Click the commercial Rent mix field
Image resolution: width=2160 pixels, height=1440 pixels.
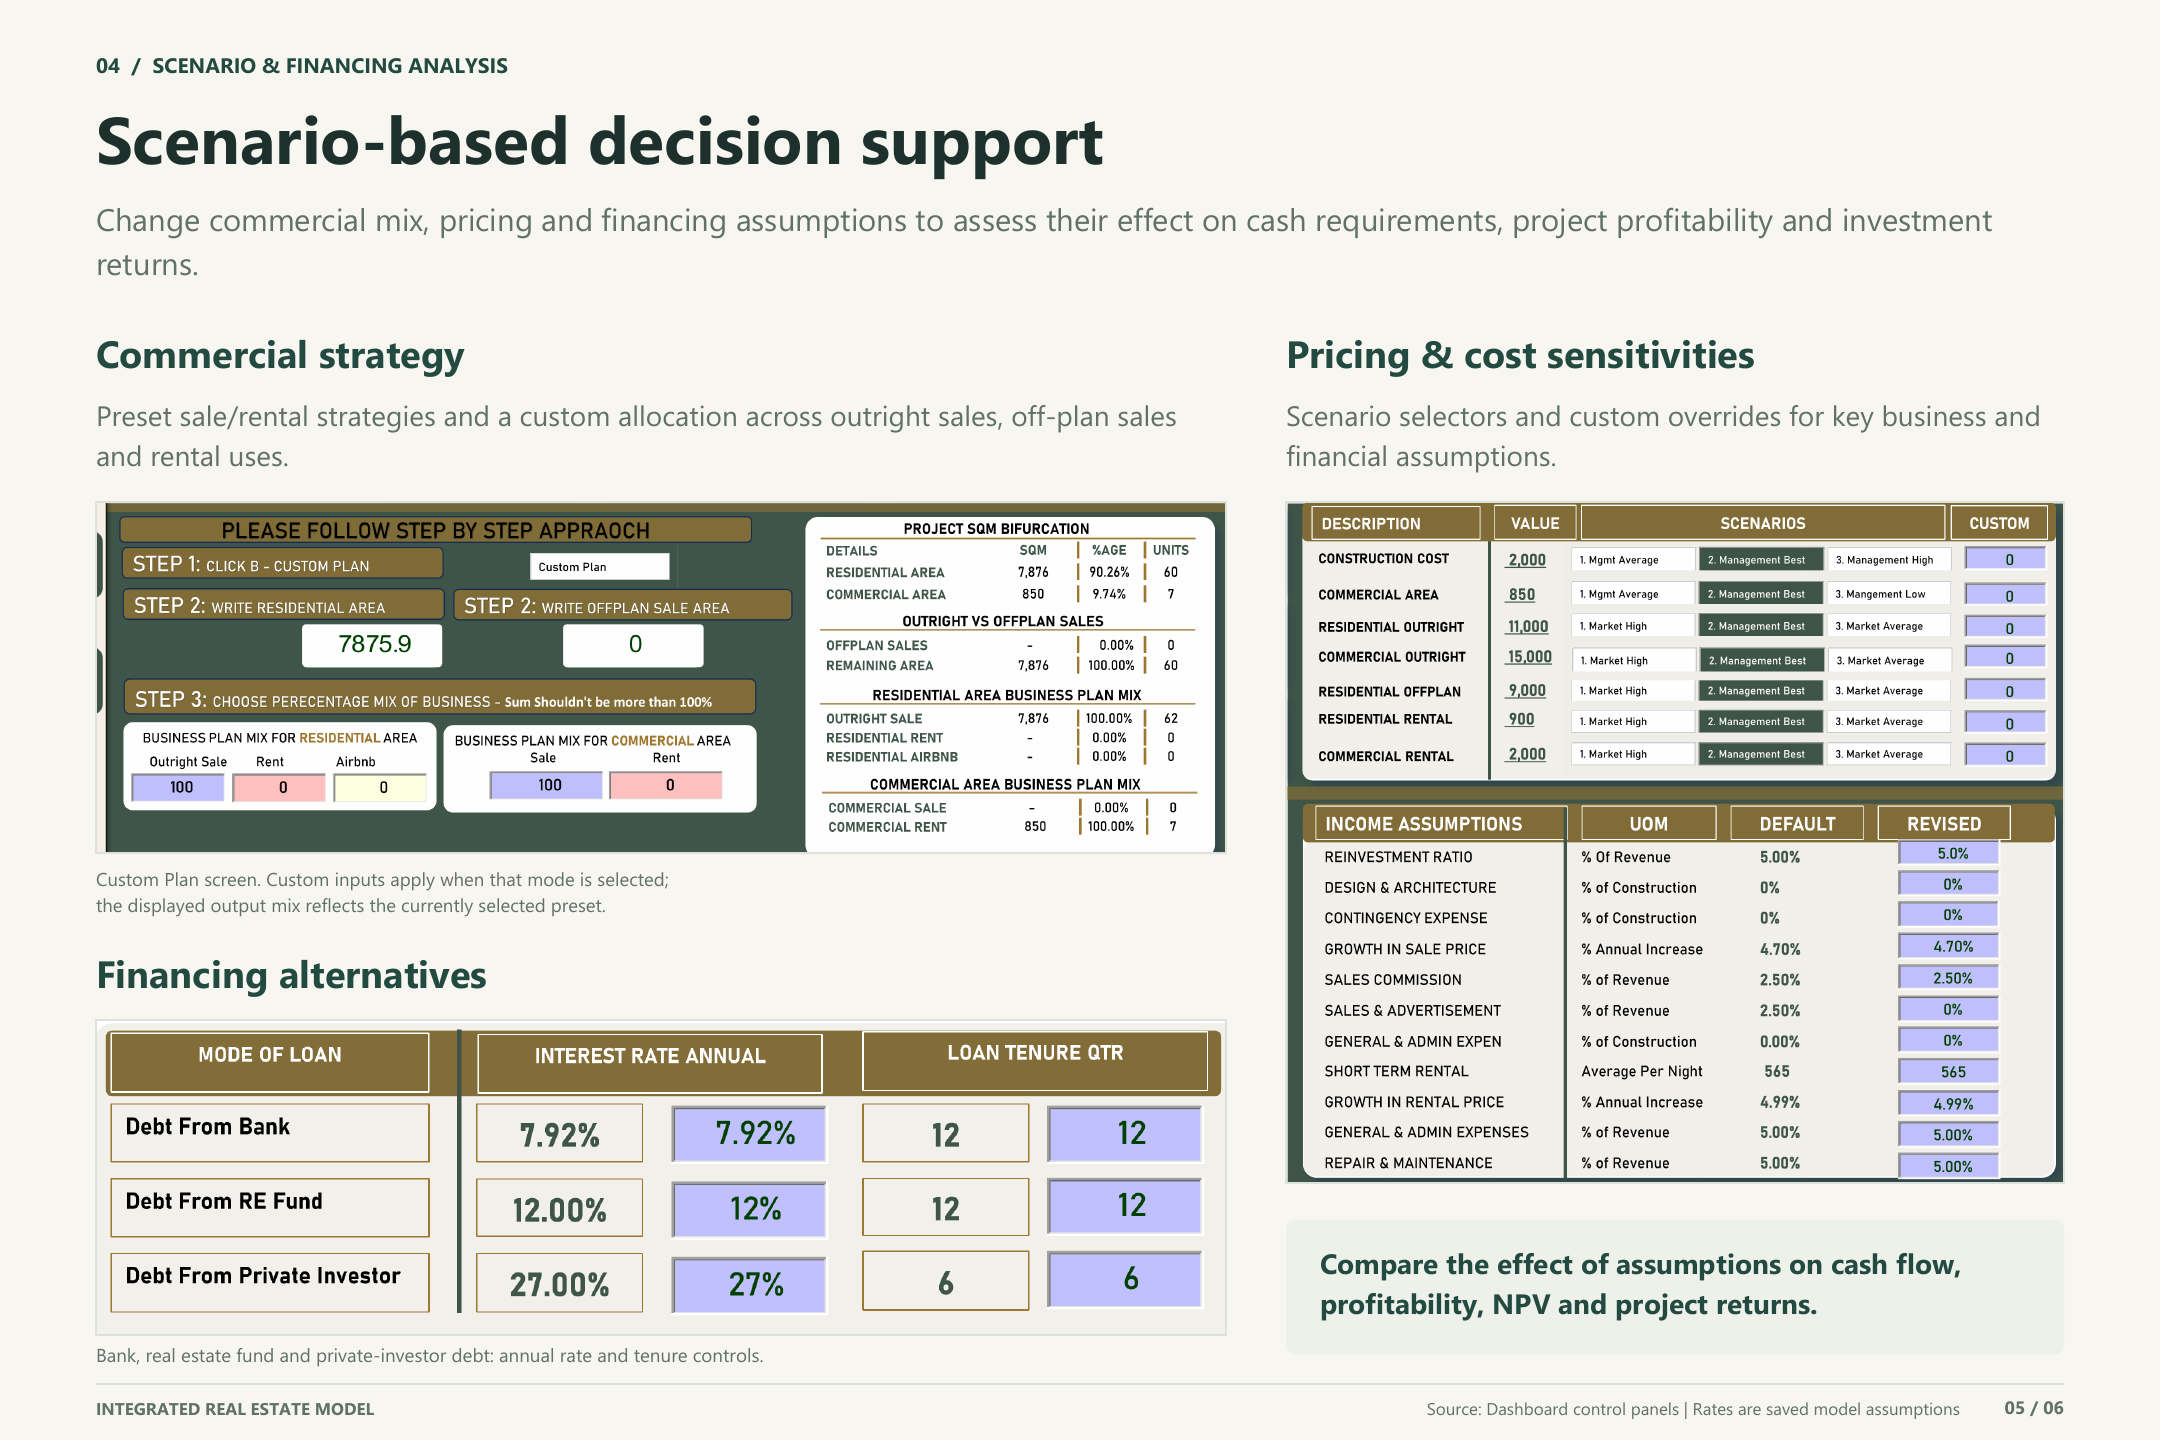point(666,785)
